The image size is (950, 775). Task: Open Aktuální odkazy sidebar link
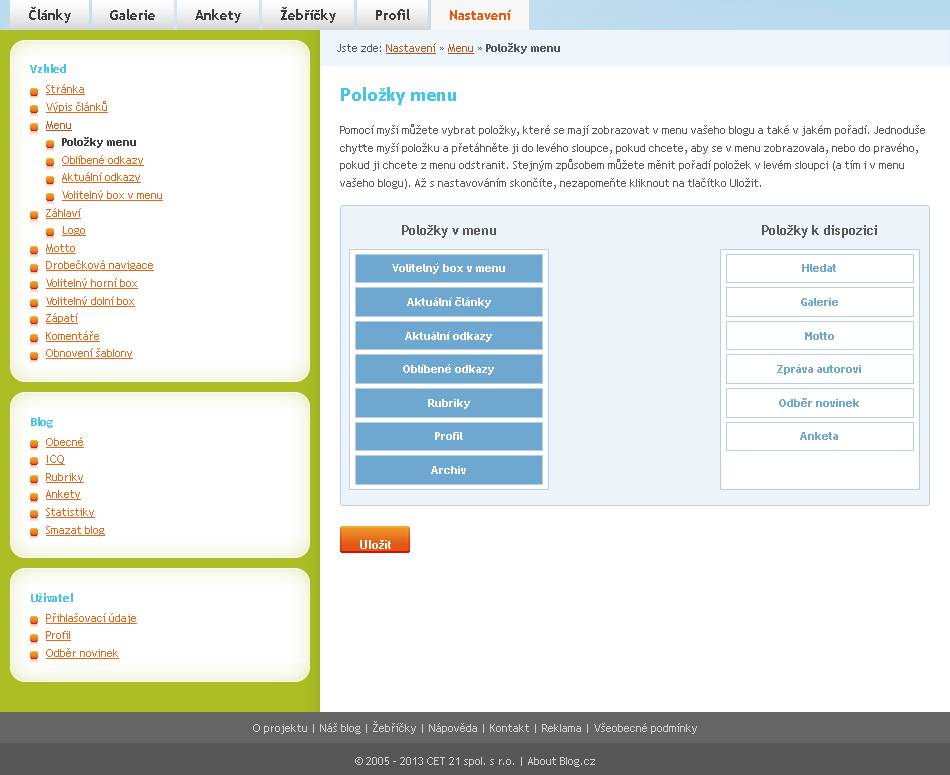point(101,177)
